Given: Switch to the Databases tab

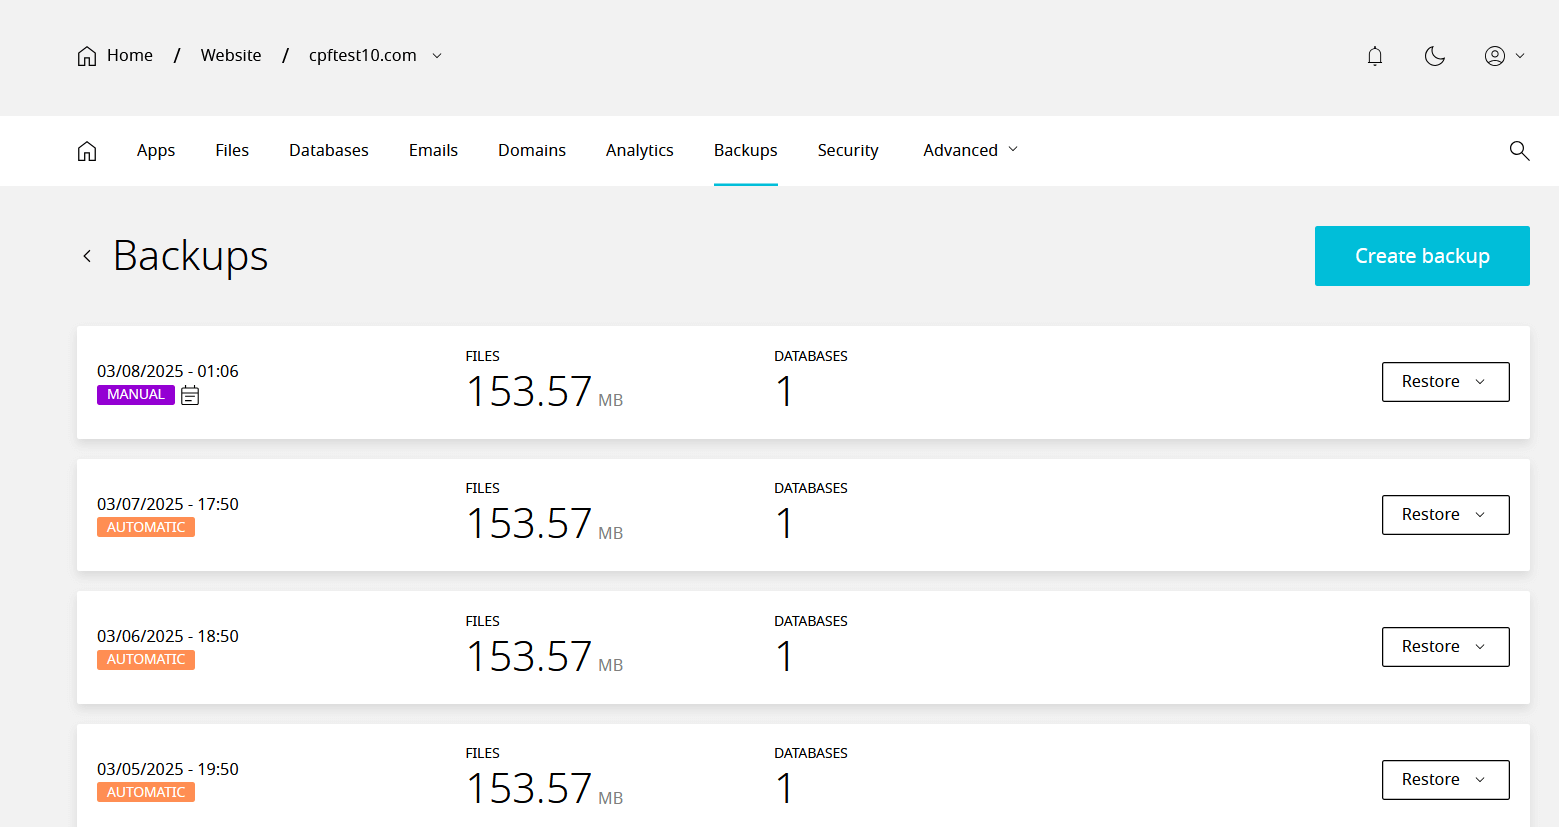Looking at the screenshot, I should 328,150.
